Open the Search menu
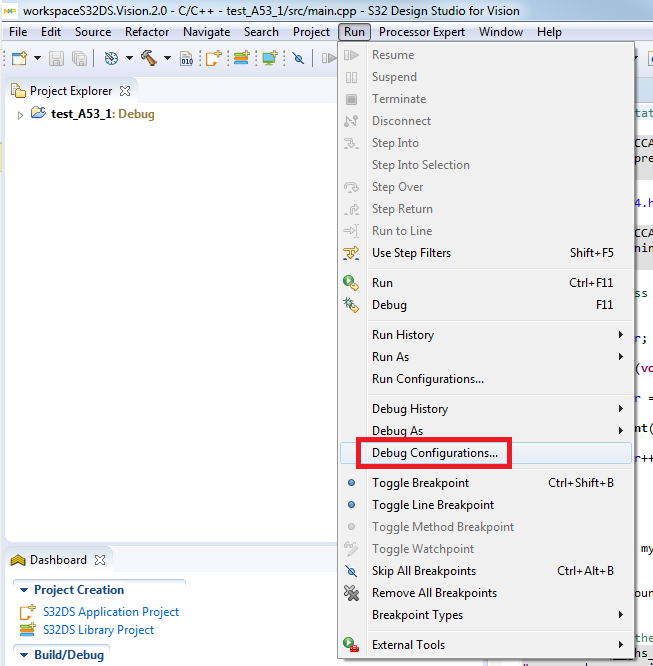Viewport: 653px width, 666px height. (261, 32)
